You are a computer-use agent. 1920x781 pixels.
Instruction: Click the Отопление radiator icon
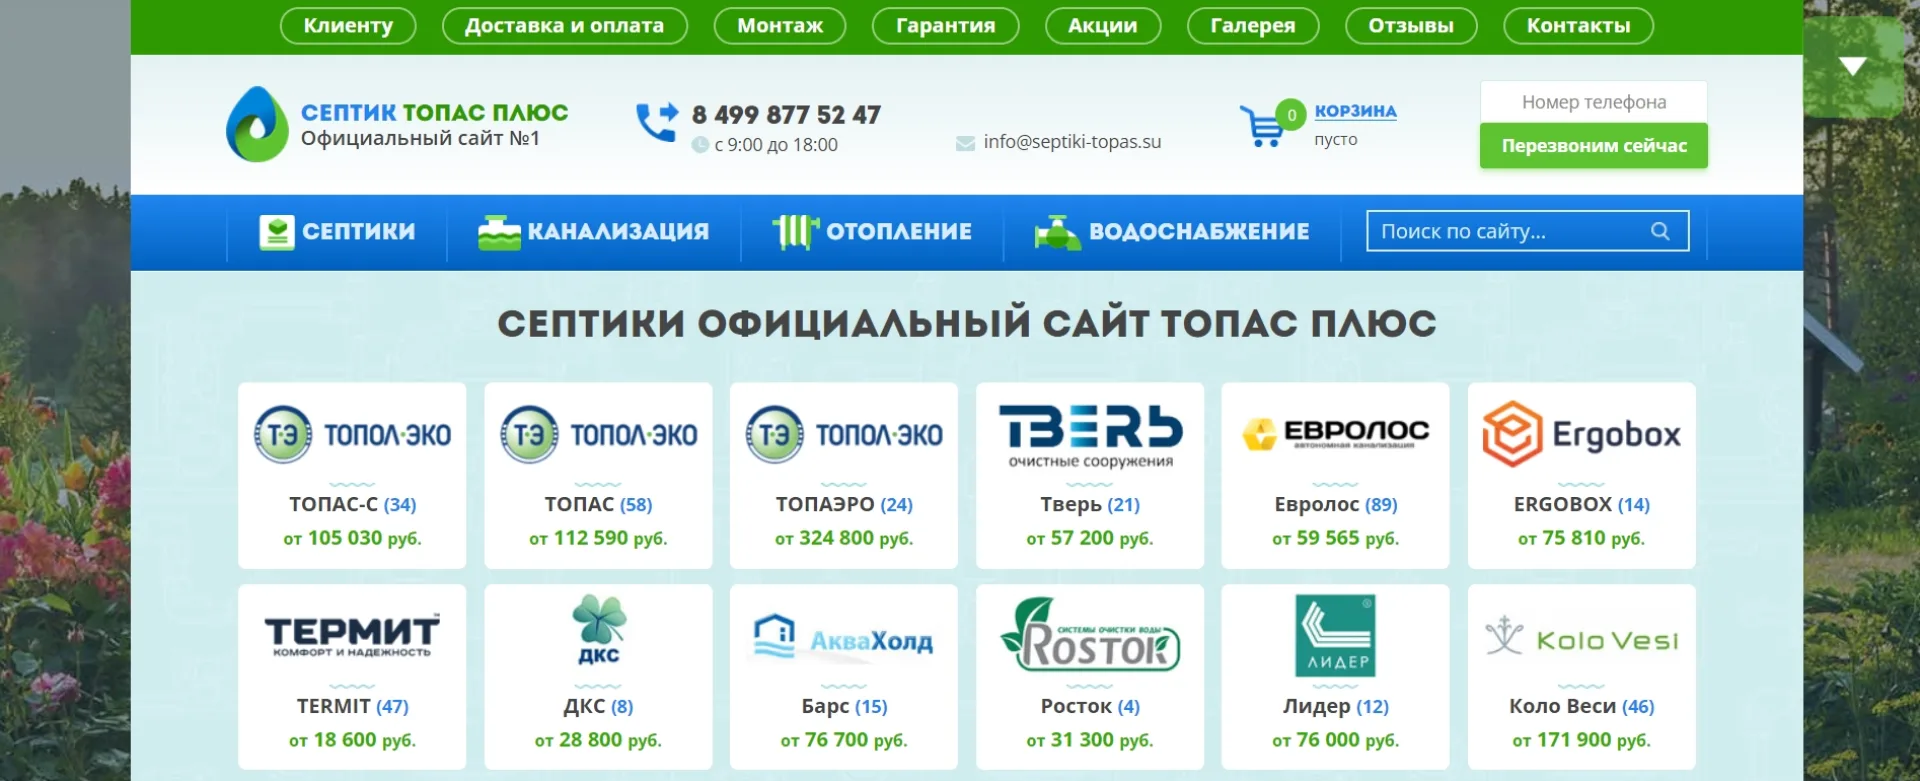pos(795,232)
